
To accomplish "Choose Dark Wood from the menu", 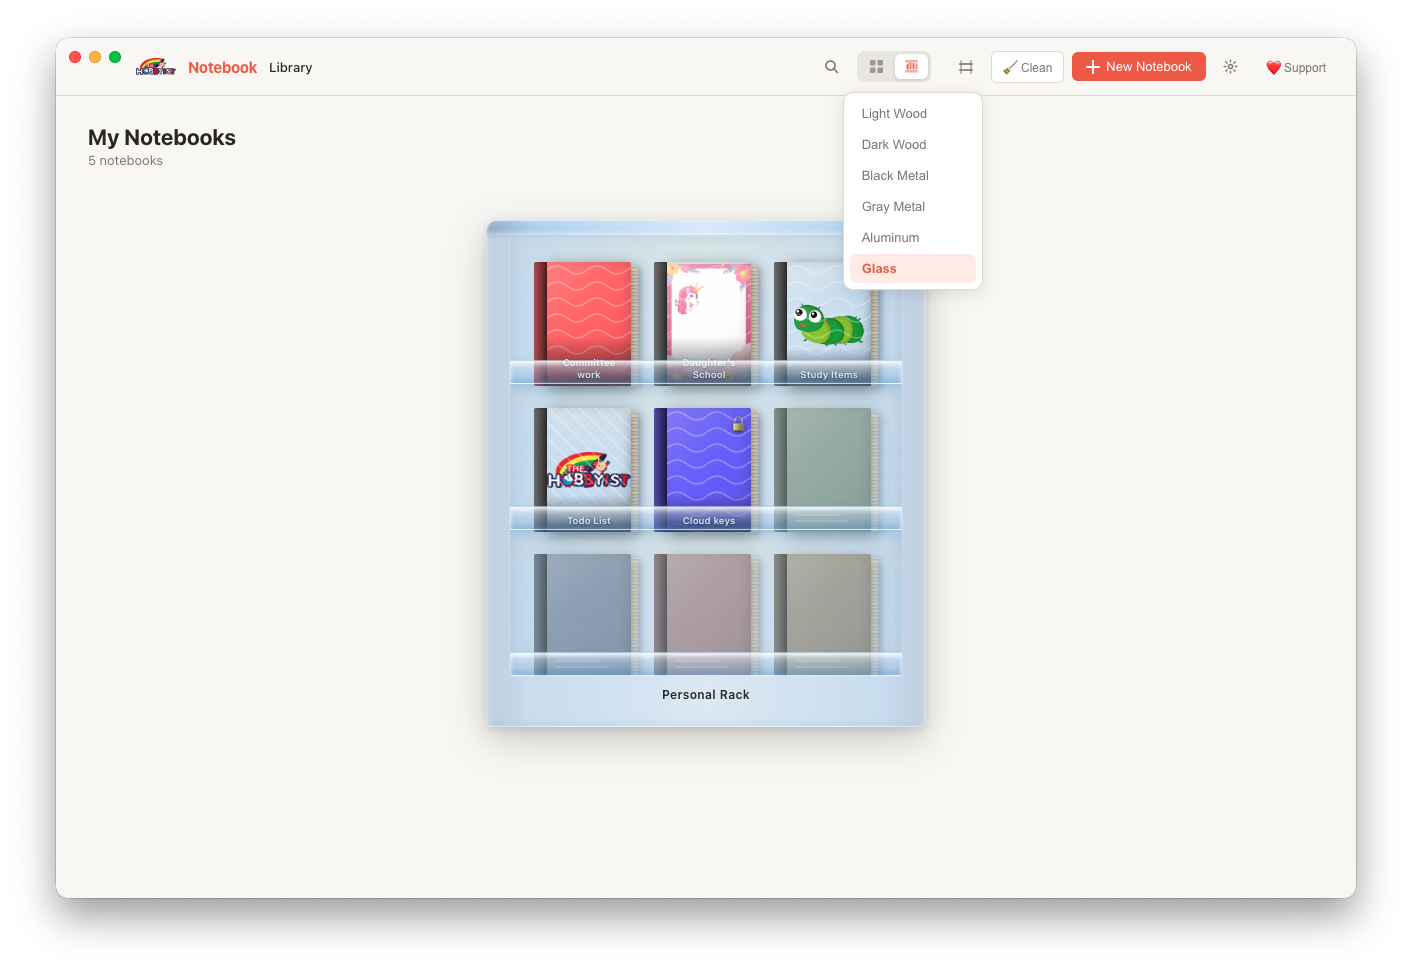I will [x=893, y=144].
